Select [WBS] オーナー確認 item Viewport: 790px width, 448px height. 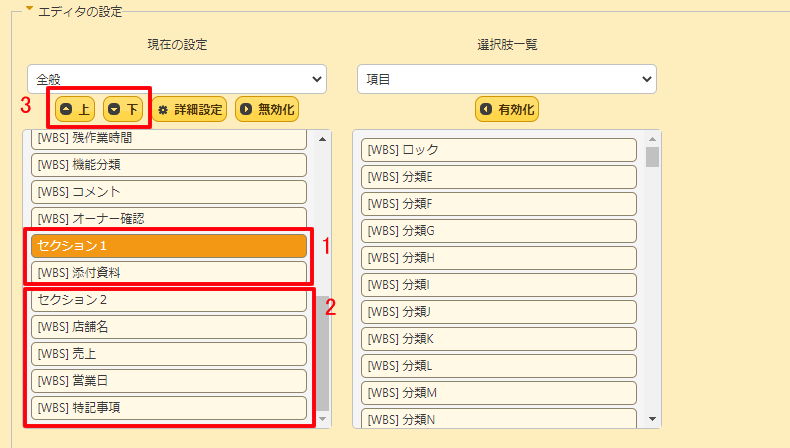[x=169, y=218]
